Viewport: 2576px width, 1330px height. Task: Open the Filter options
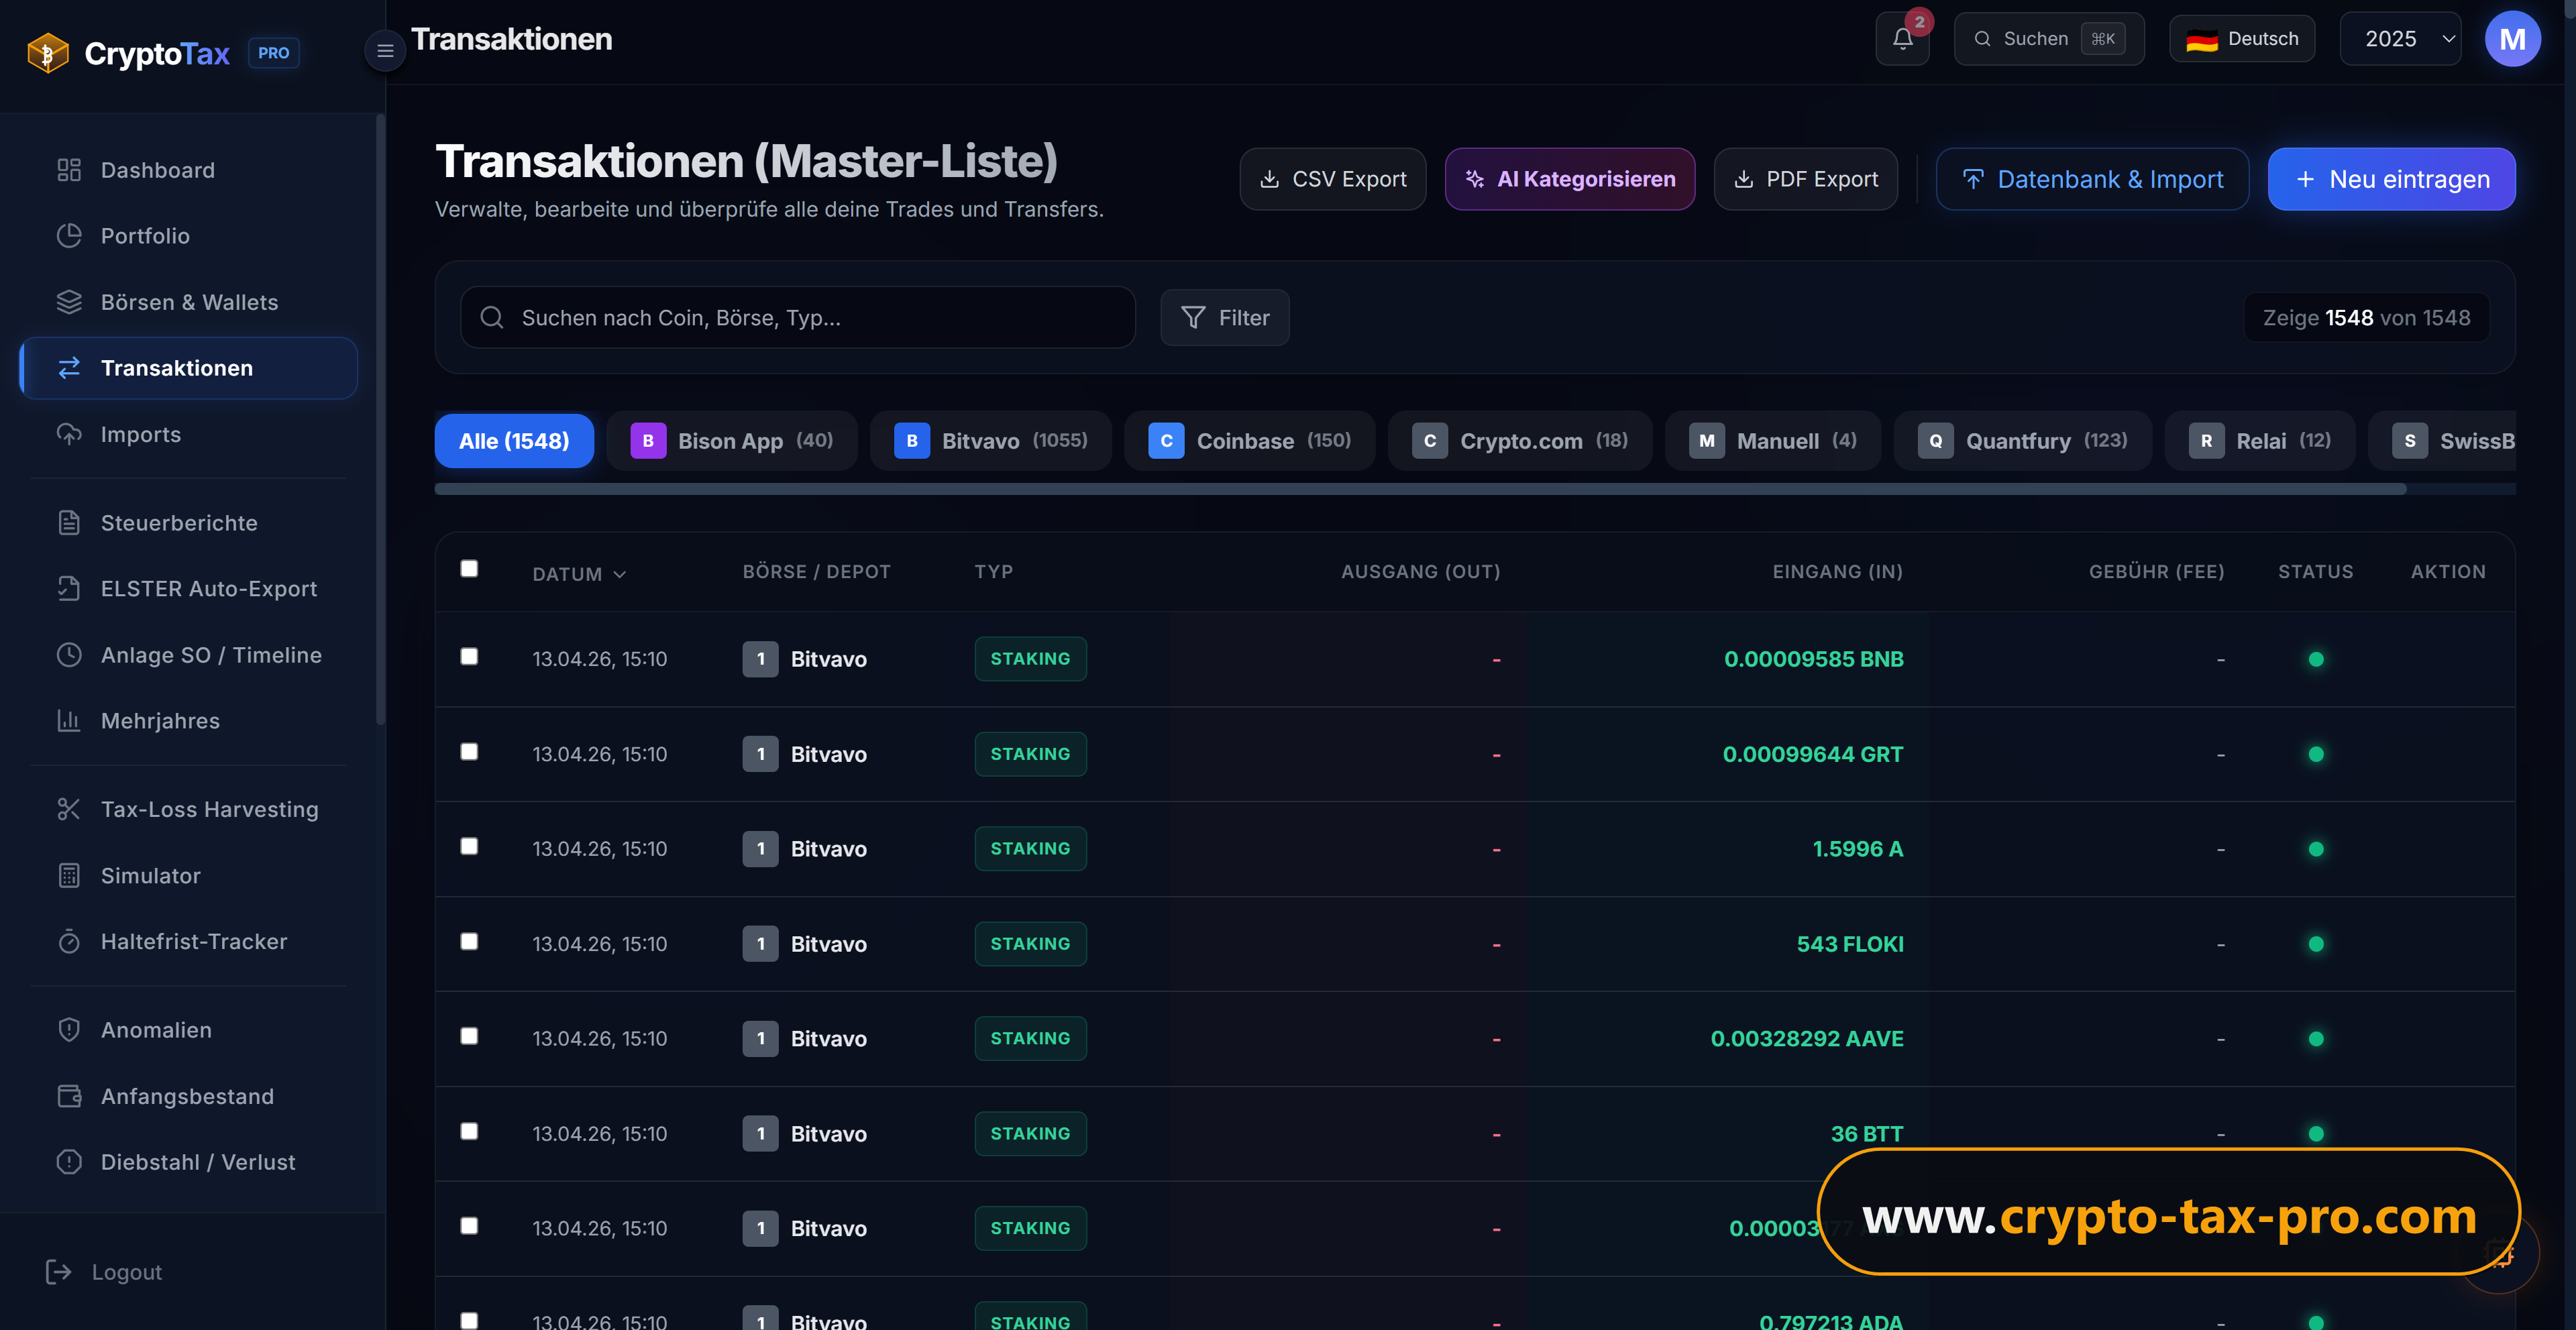(1224, 318)
